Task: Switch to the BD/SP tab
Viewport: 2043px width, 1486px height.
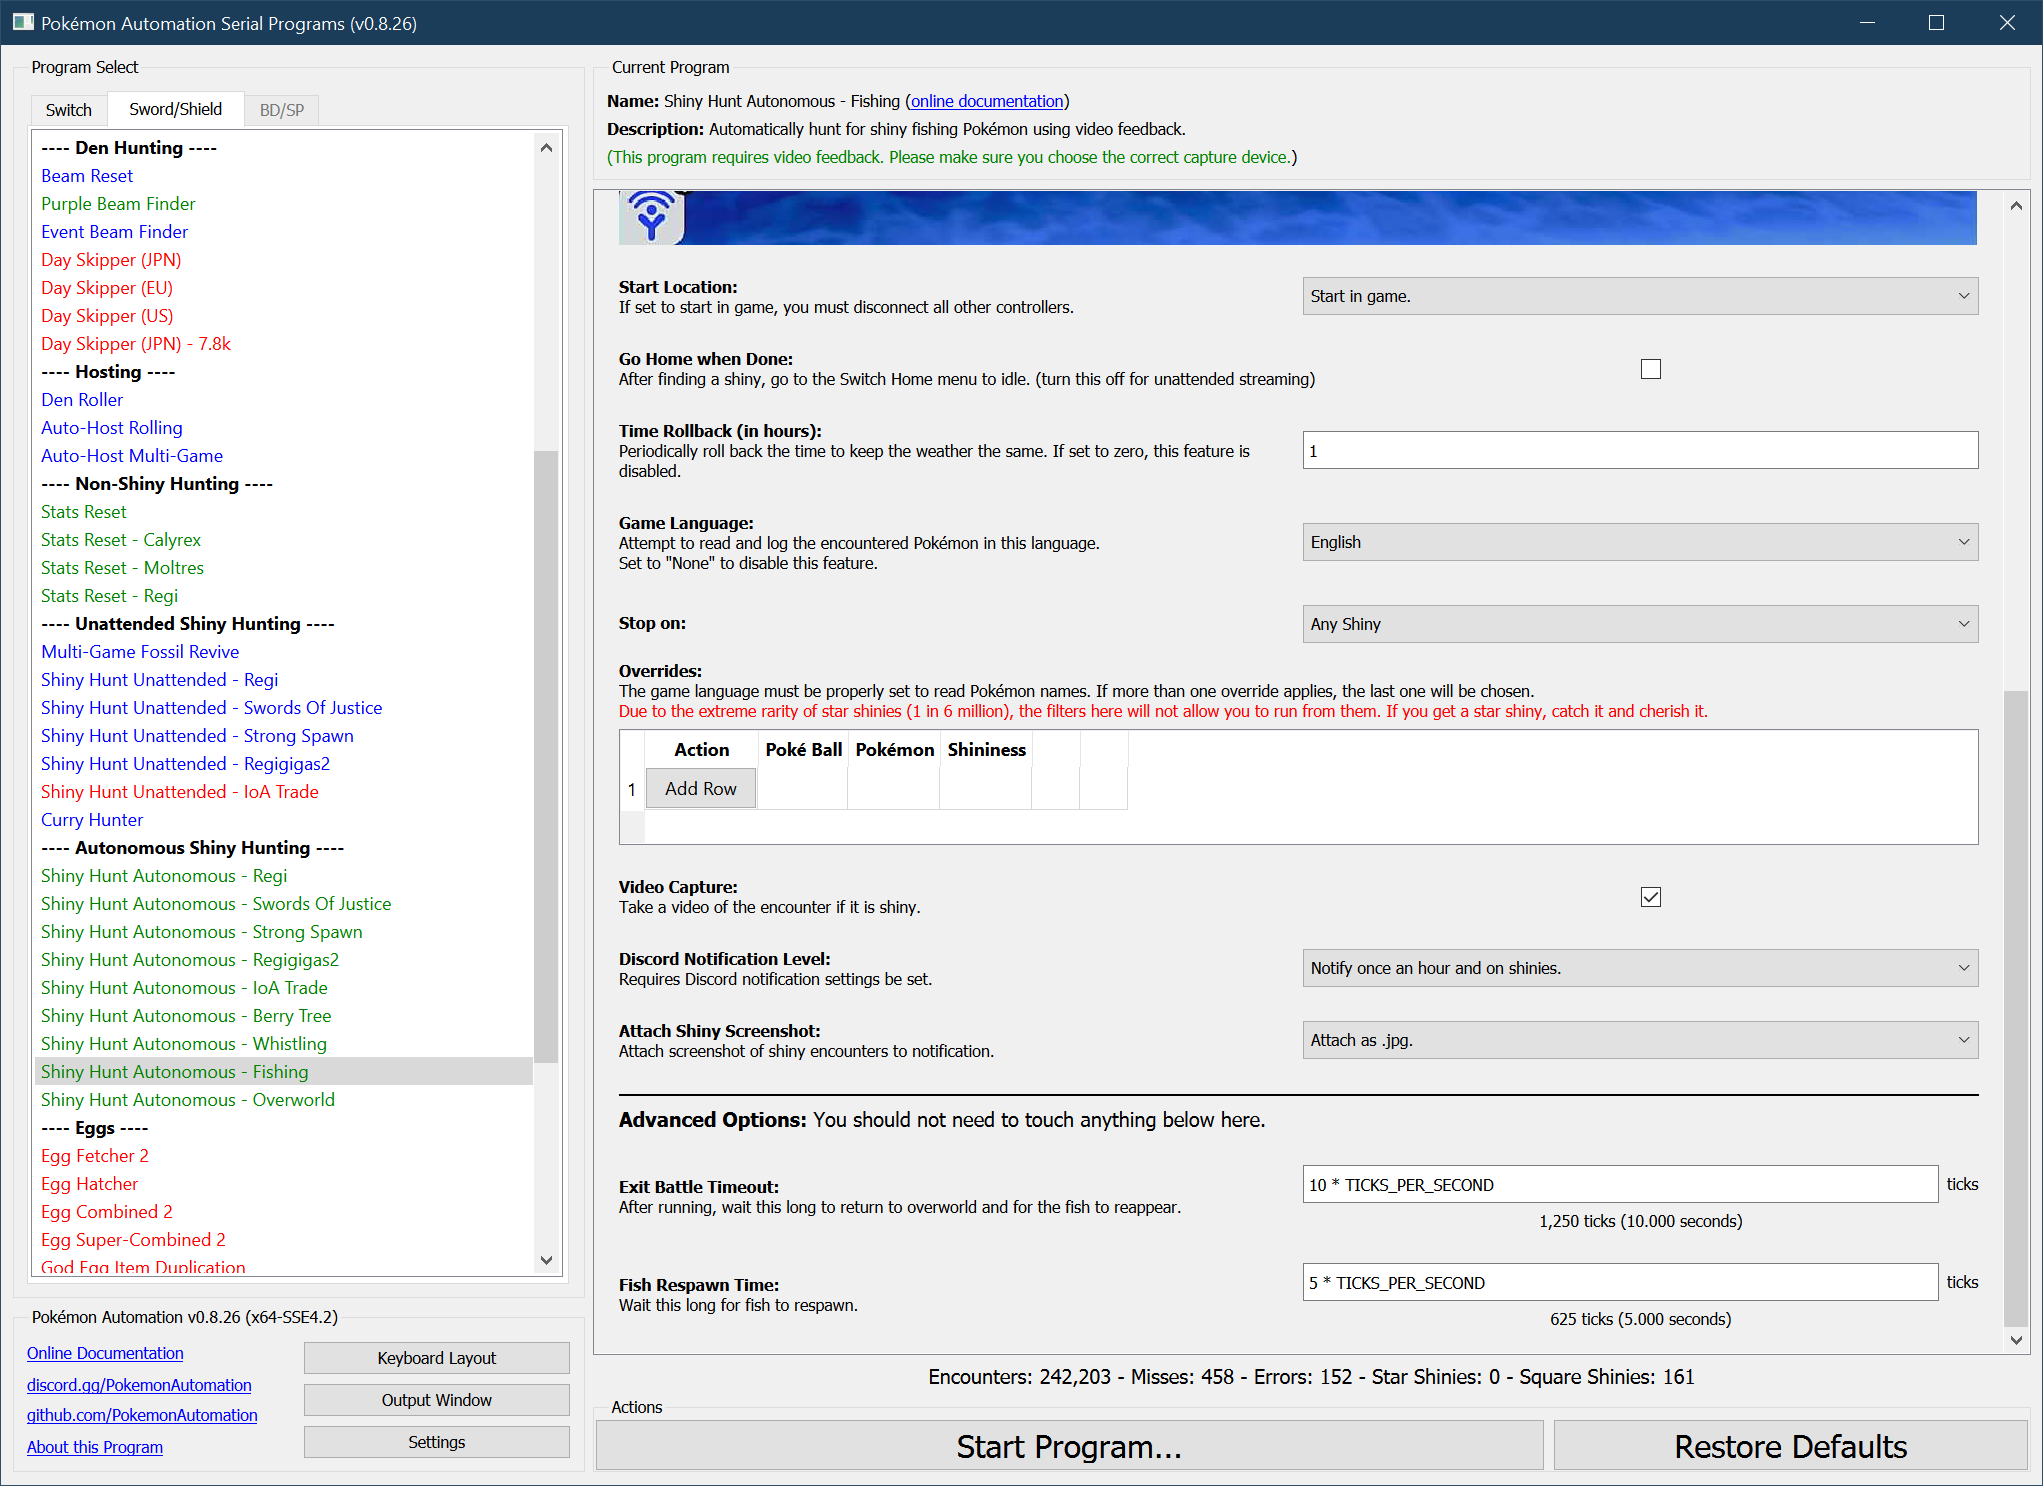Action: pos(281,110)
